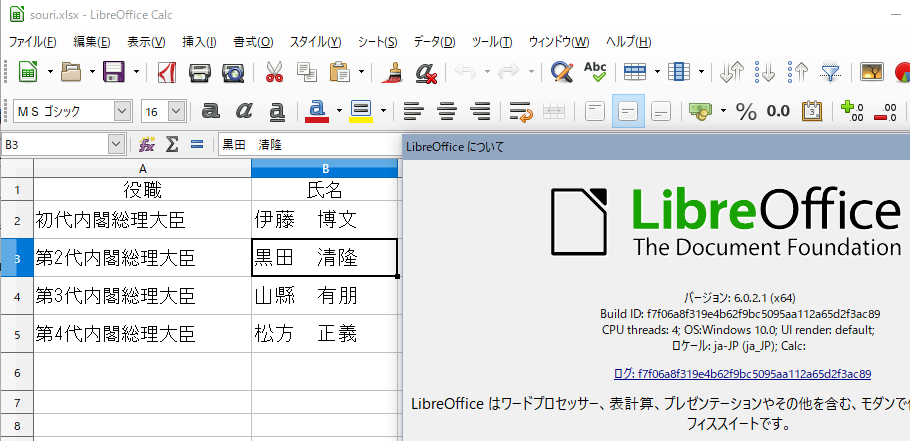This screenshot has width=910, height=441.
Task: Save the document with floppy icon
Action: (x=114, y=72)
